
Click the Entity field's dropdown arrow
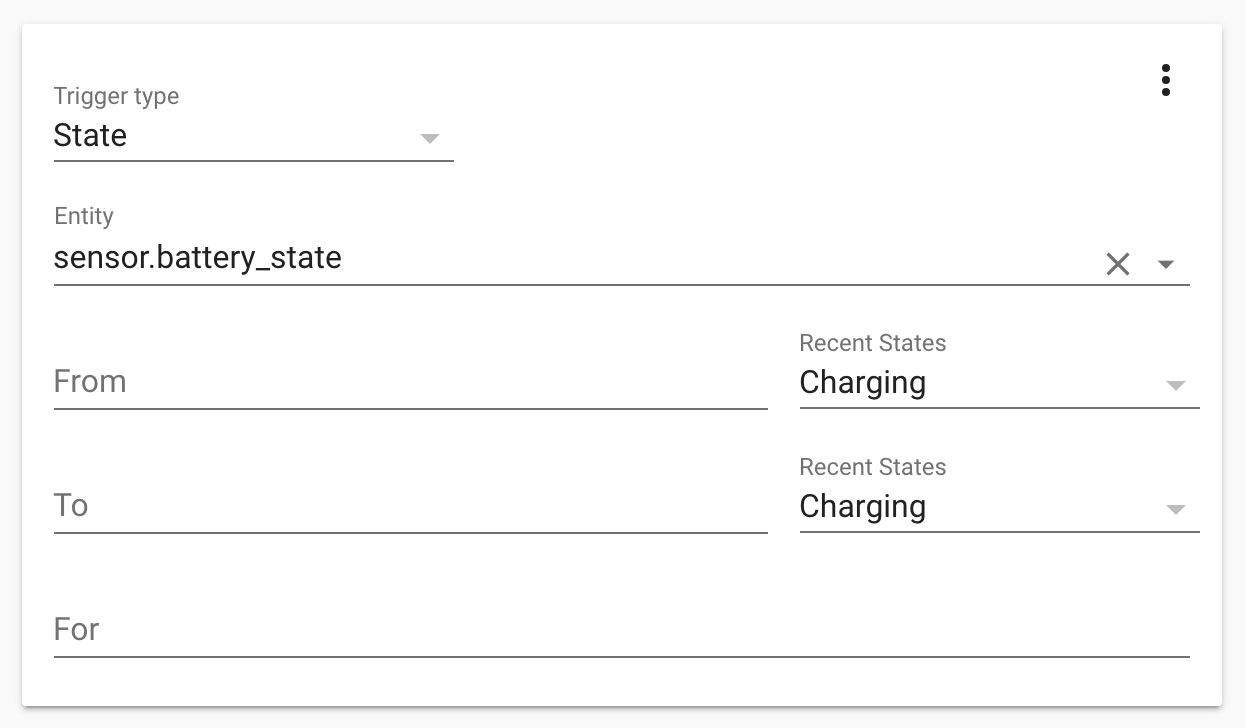[1165, 265]
